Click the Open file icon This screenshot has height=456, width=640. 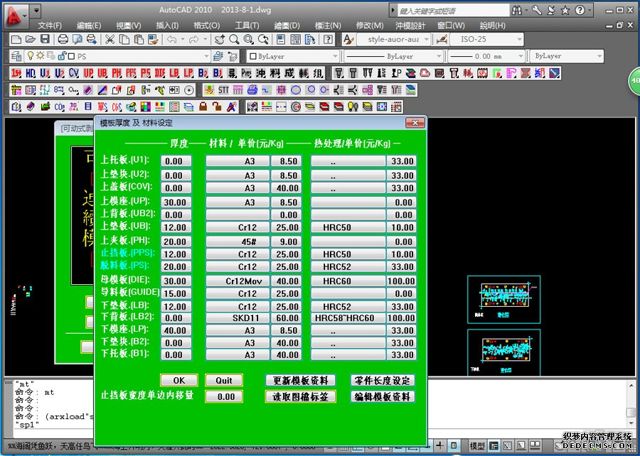(31, 40)
